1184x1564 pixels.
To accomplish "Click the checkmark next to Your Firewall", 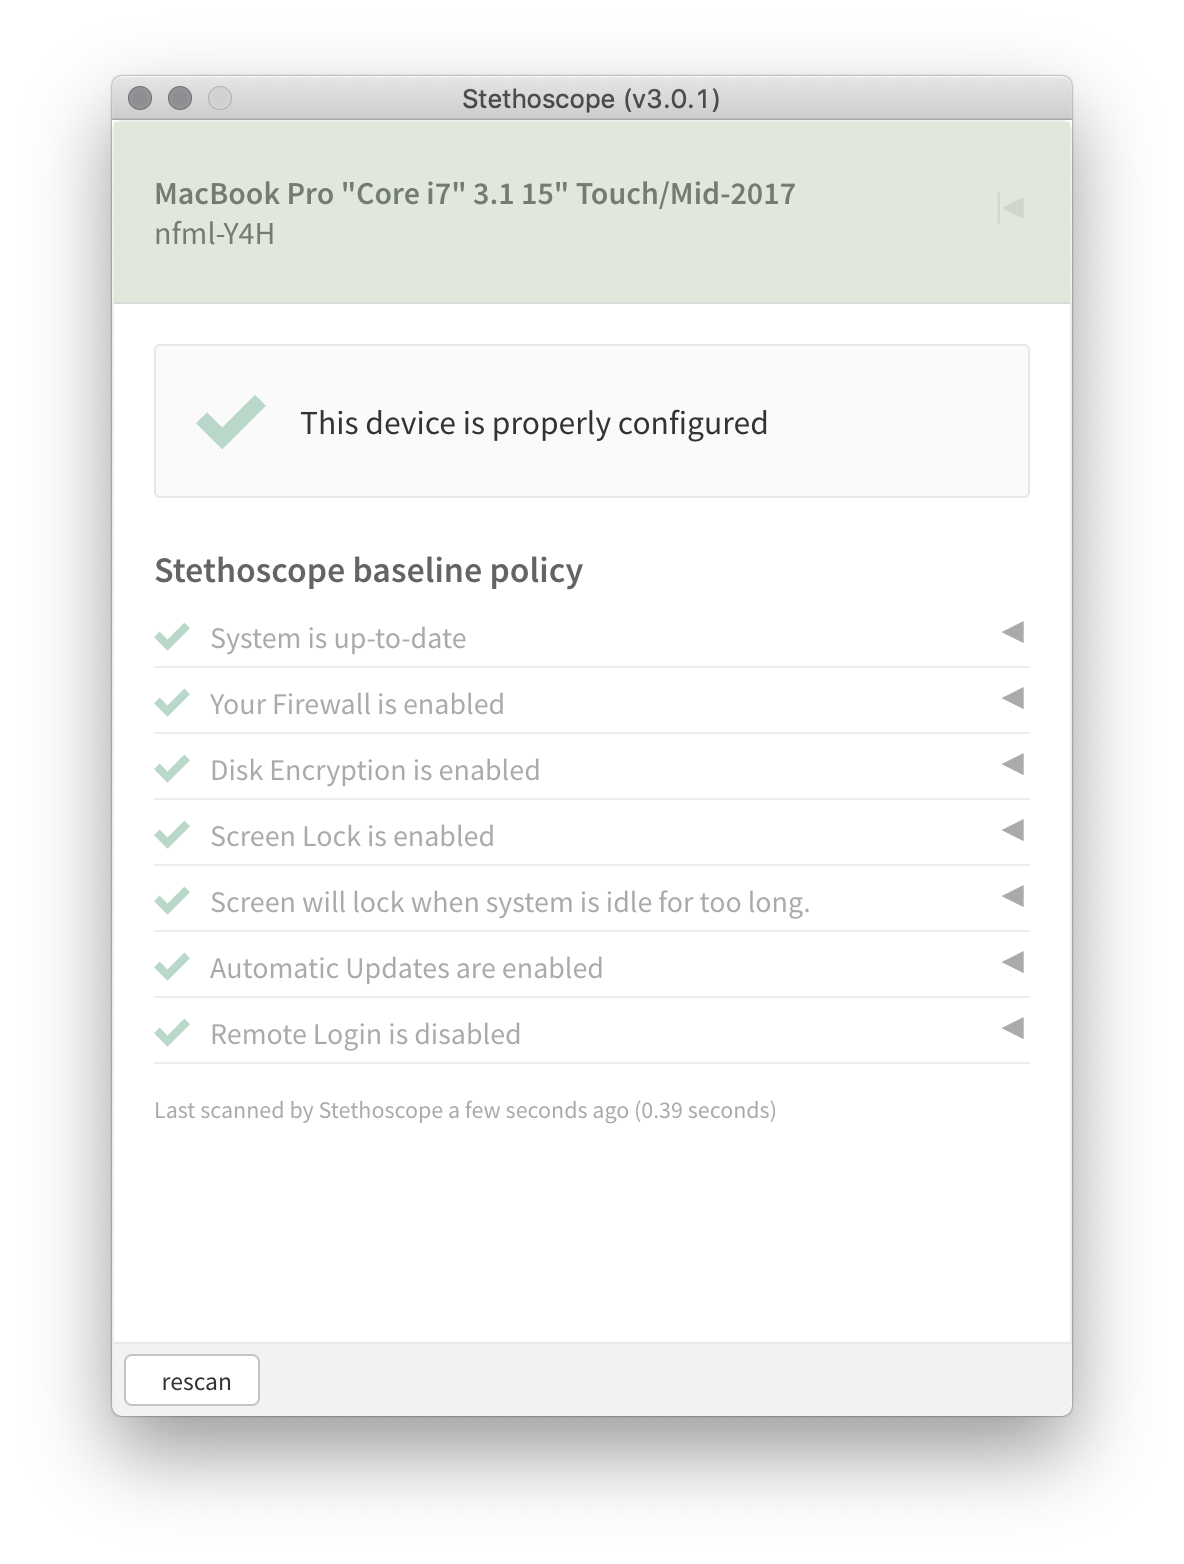I will pyautogui.click(x=173, y=703).
